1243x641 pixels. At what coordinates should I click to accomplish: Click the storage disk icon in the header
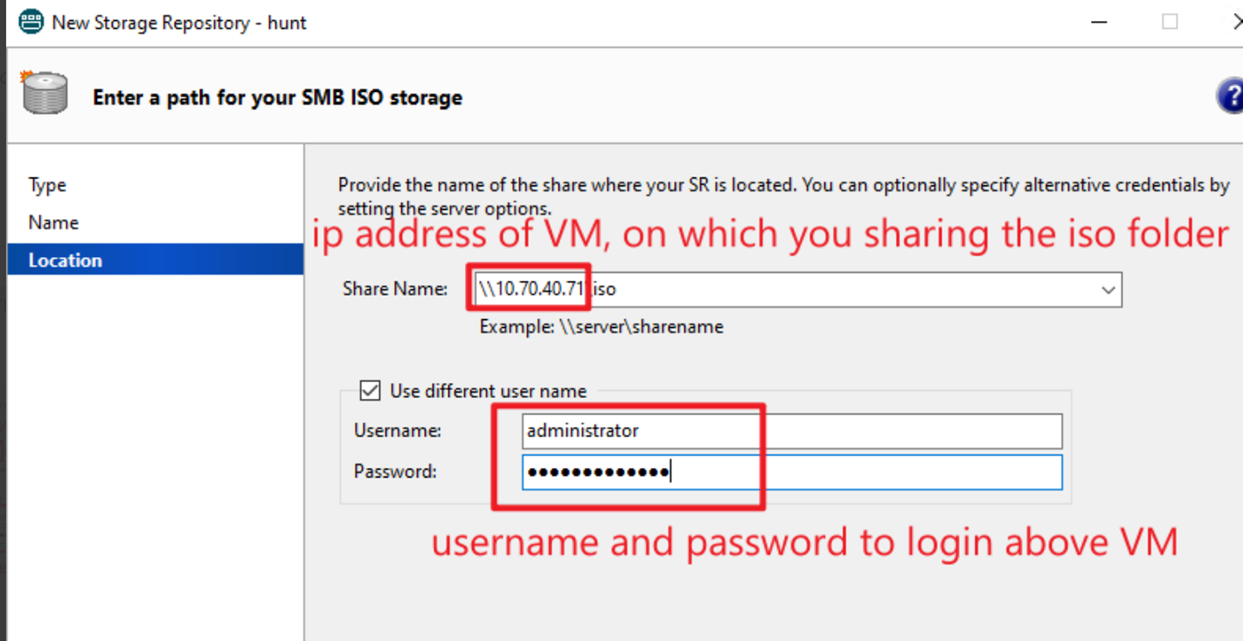pos(44,93)
